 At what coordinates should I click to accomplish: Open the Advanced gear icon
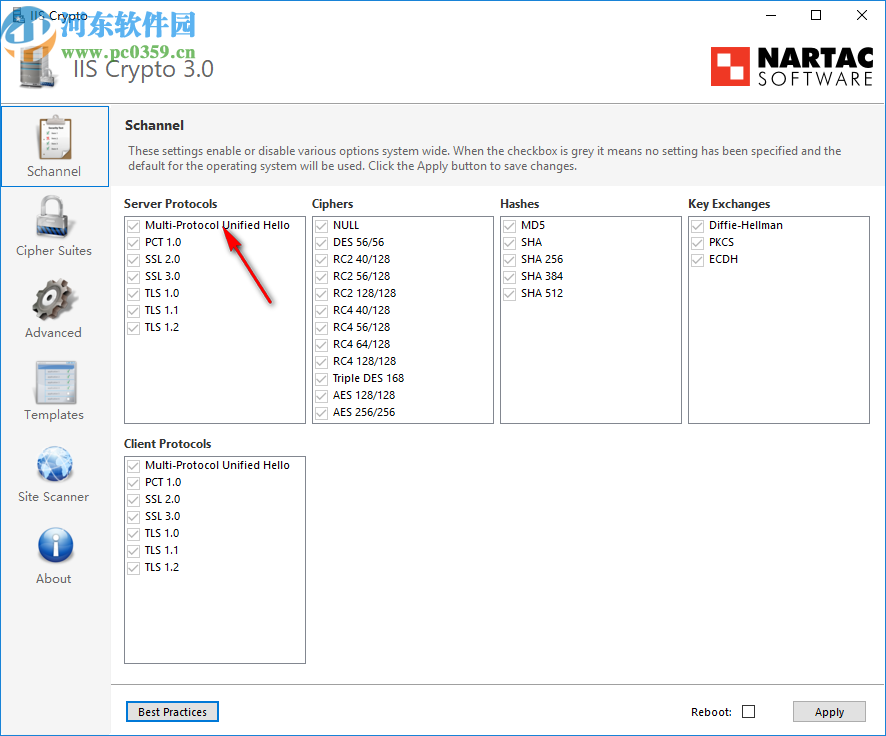(x=53, y=299)
